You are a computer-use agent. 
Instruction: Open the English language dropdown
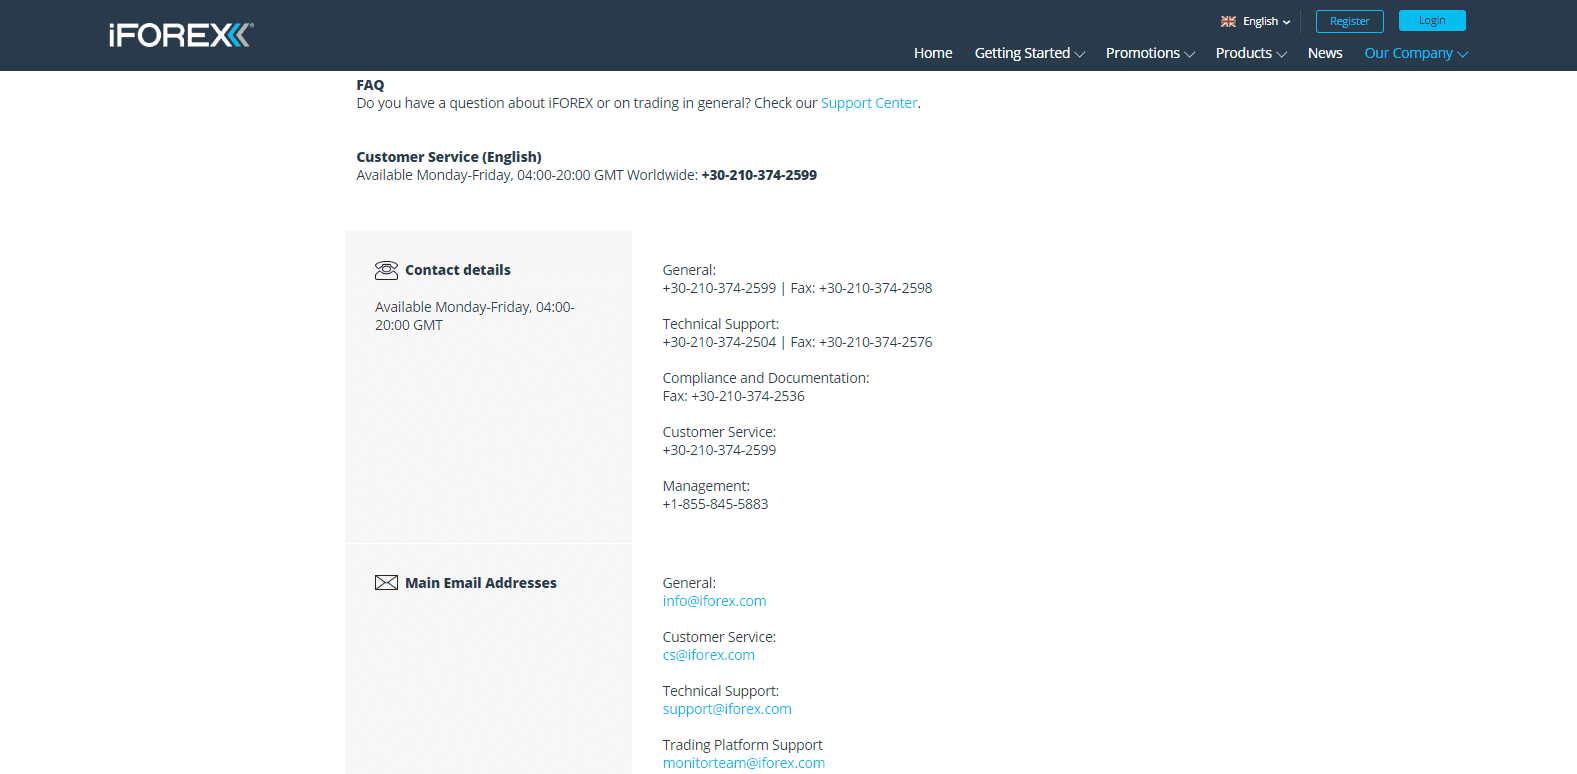[1266, 21]
